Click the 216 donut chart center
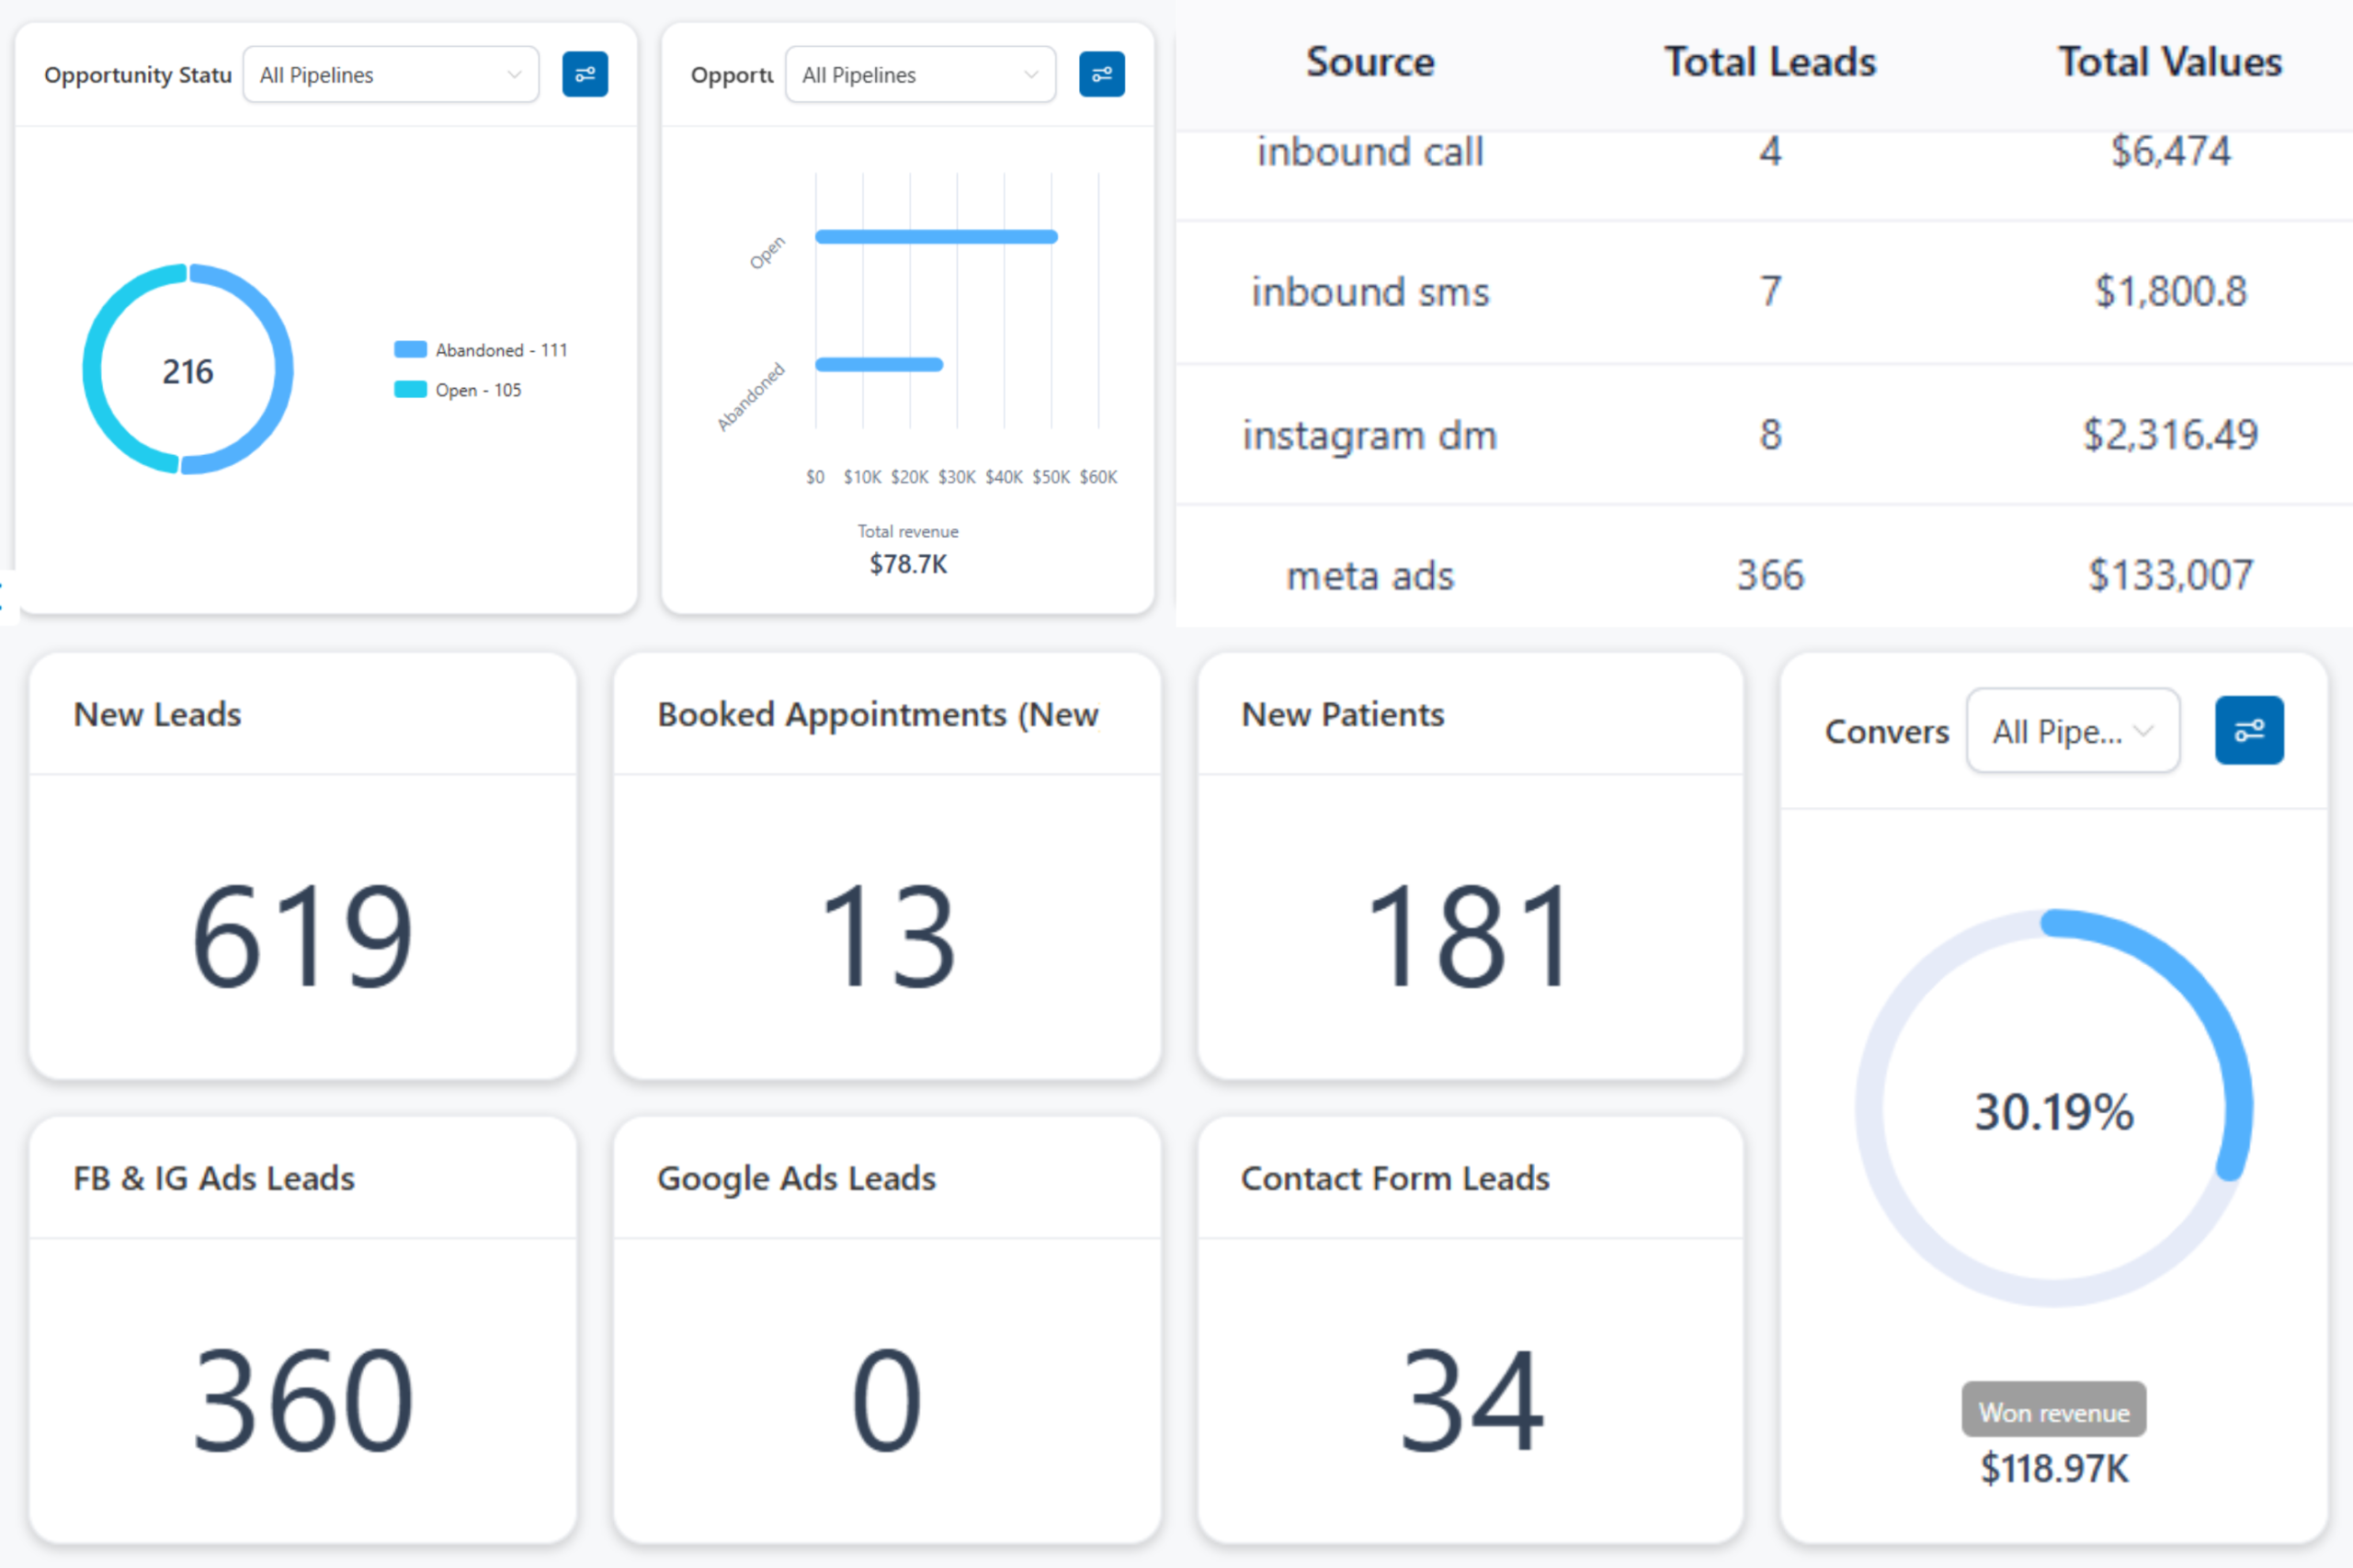Viewport: 2353px width, 1568px height. [x=188, y=371]
